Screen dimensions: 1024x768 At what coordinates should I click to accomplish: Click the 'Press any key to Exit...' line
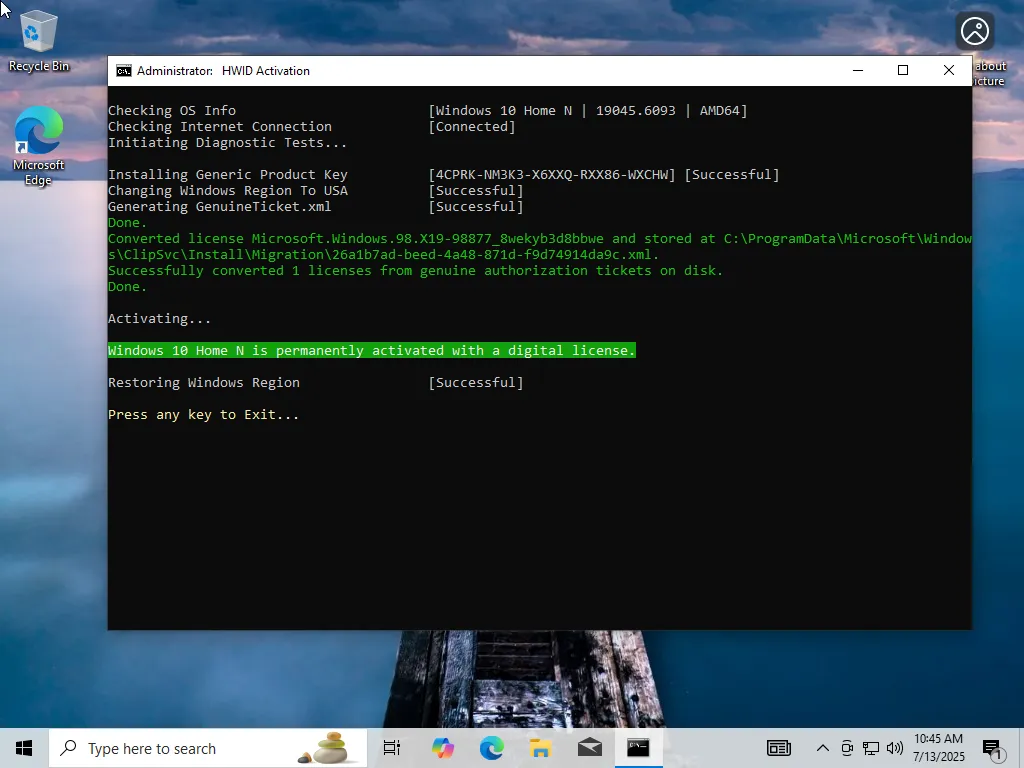[x=203, y=415]
